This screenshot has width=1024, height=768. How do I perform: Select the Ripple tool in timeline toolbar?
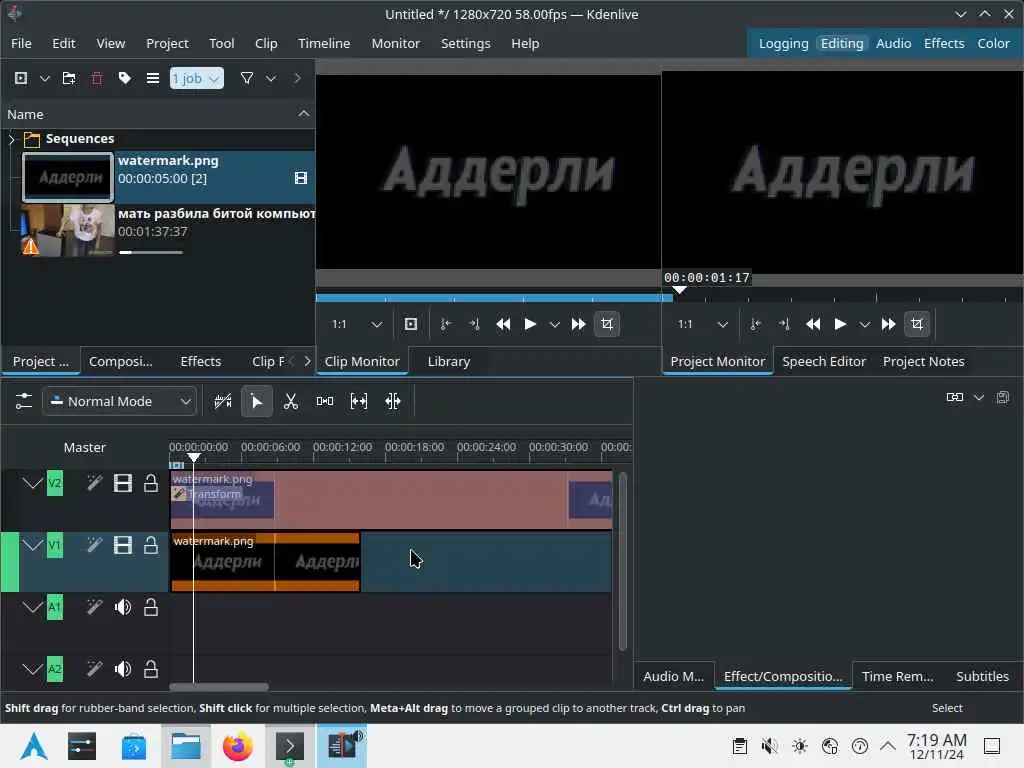pos(392,401)
